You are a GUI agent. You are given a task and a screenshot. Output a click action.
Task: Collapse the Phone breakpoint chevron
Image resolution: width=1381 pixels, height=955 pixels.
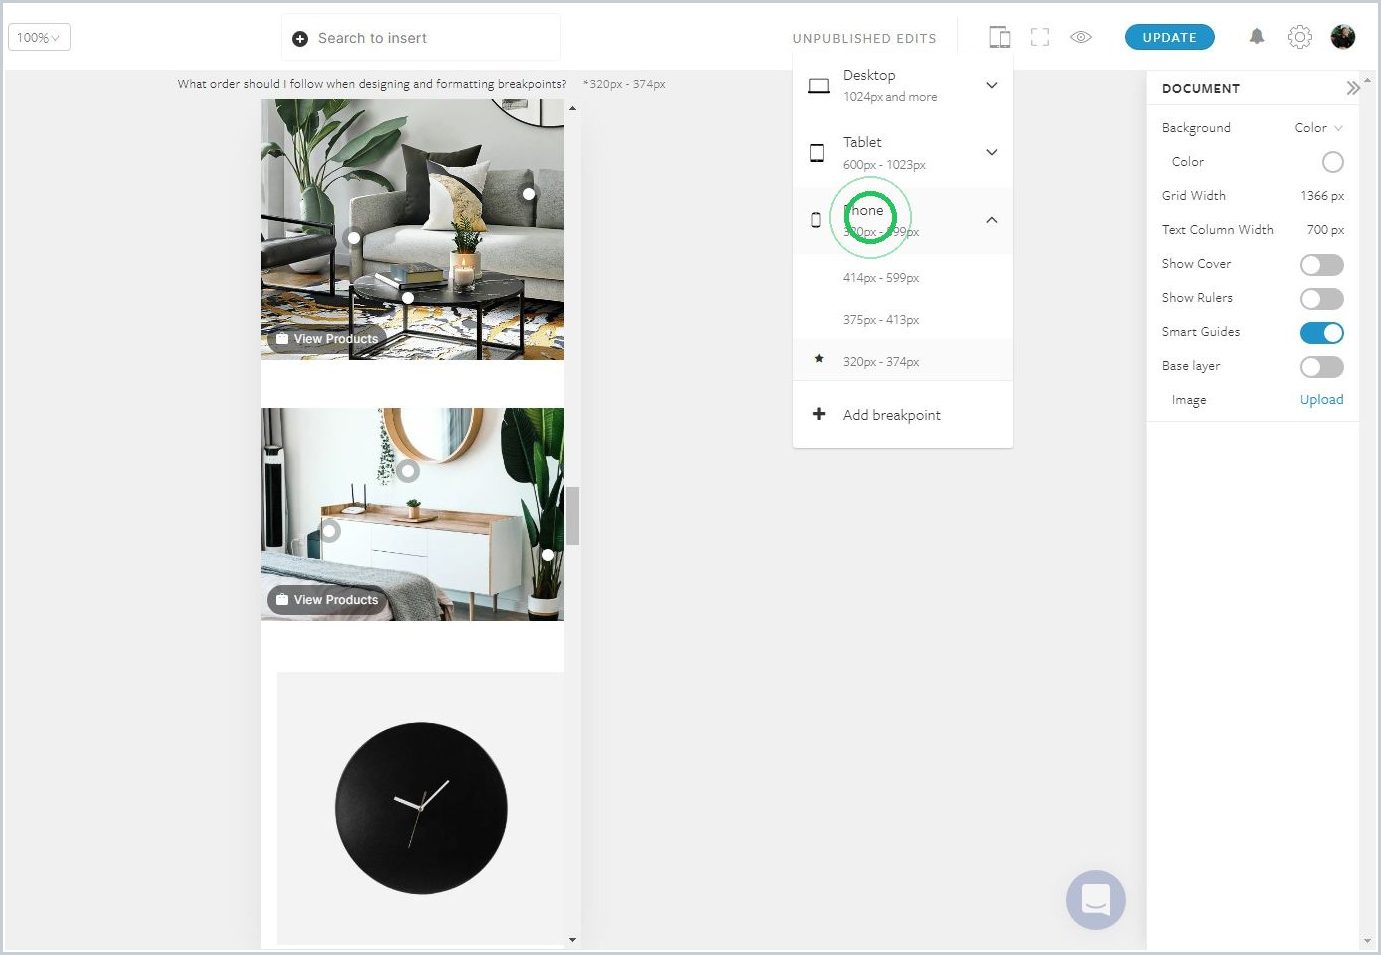(x=992, y=220)
